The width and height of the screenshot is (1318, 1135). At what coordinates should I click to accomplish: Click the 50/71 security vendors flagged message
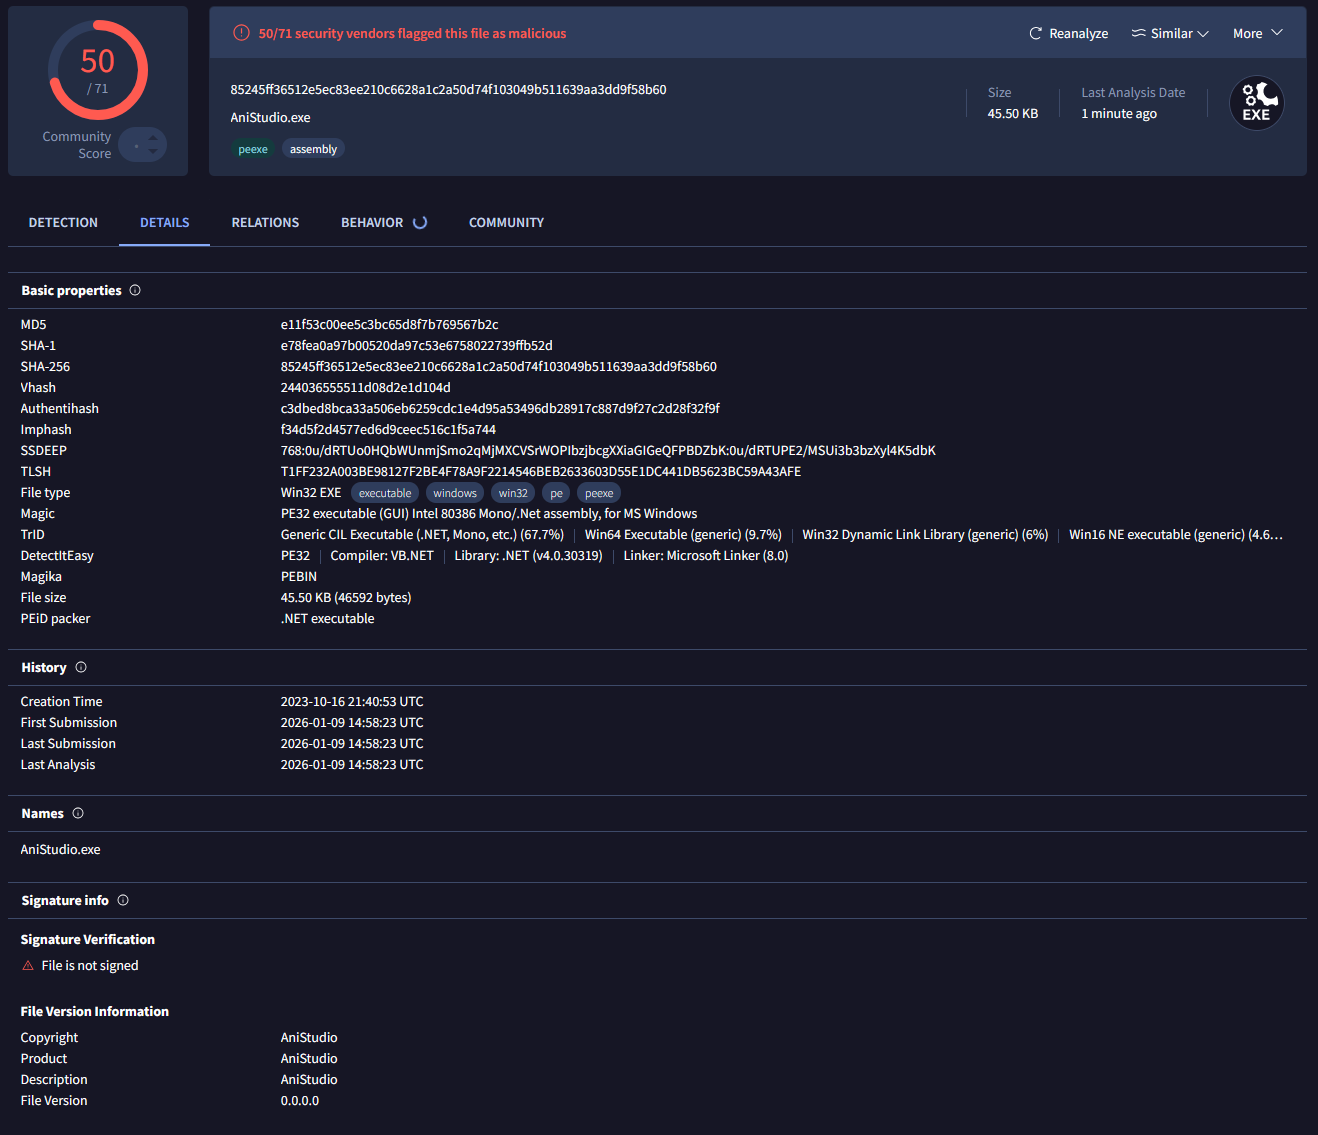(x=412, y=33)
